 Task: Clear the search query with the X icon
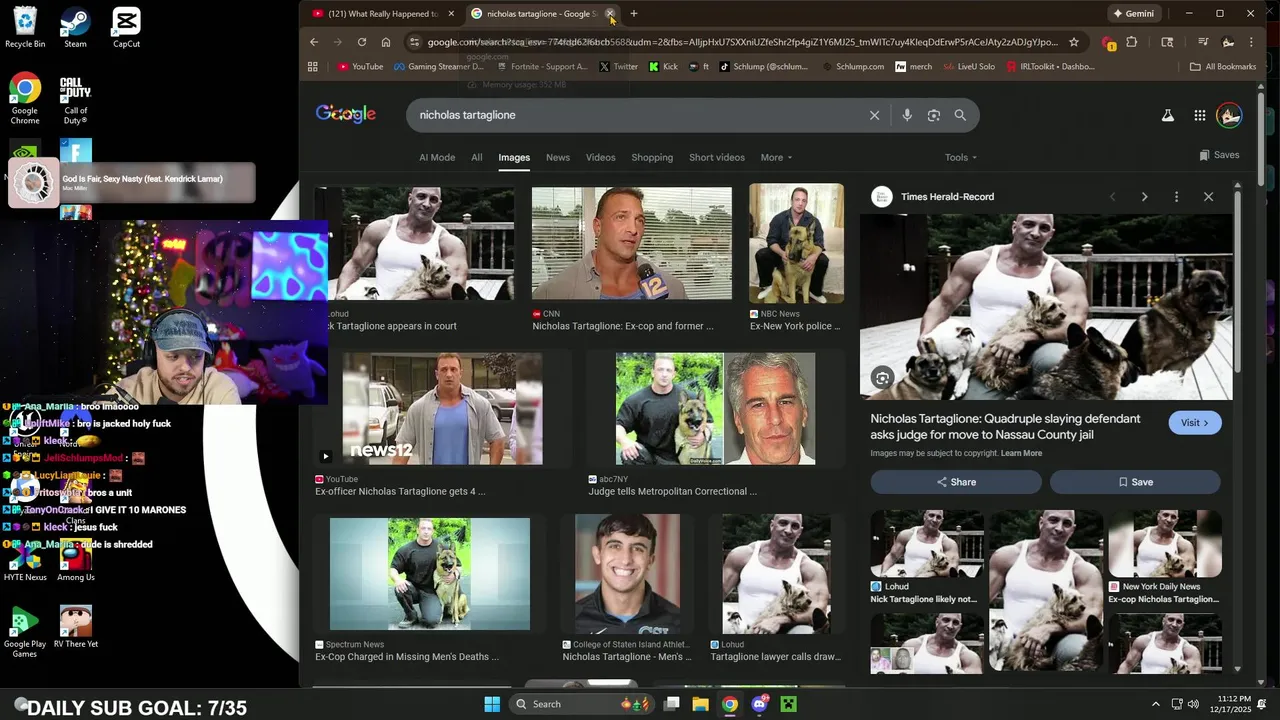874,115
